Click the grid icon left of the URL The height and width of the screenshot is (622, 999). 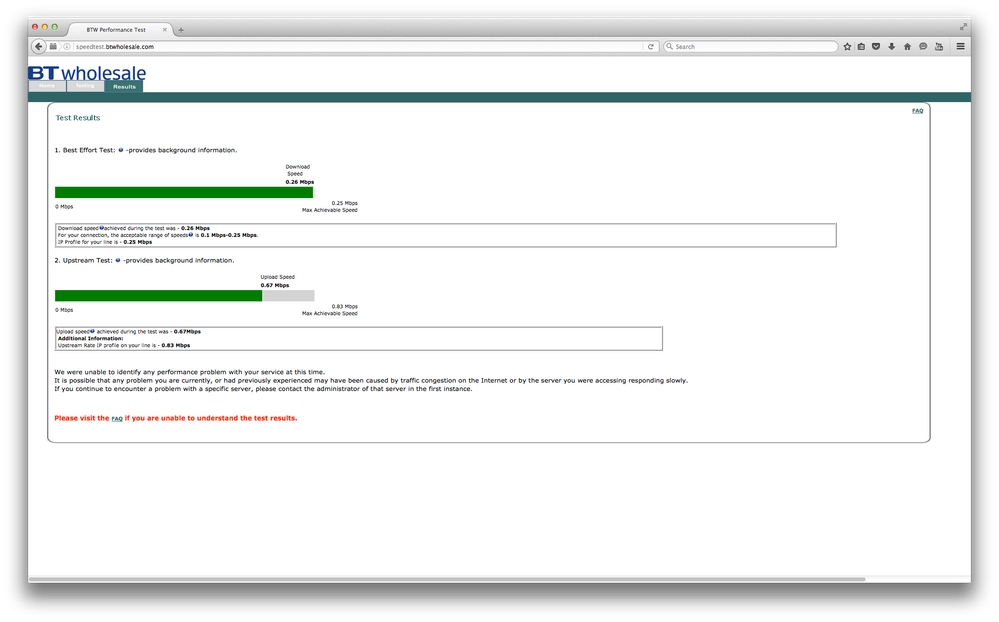54,47
